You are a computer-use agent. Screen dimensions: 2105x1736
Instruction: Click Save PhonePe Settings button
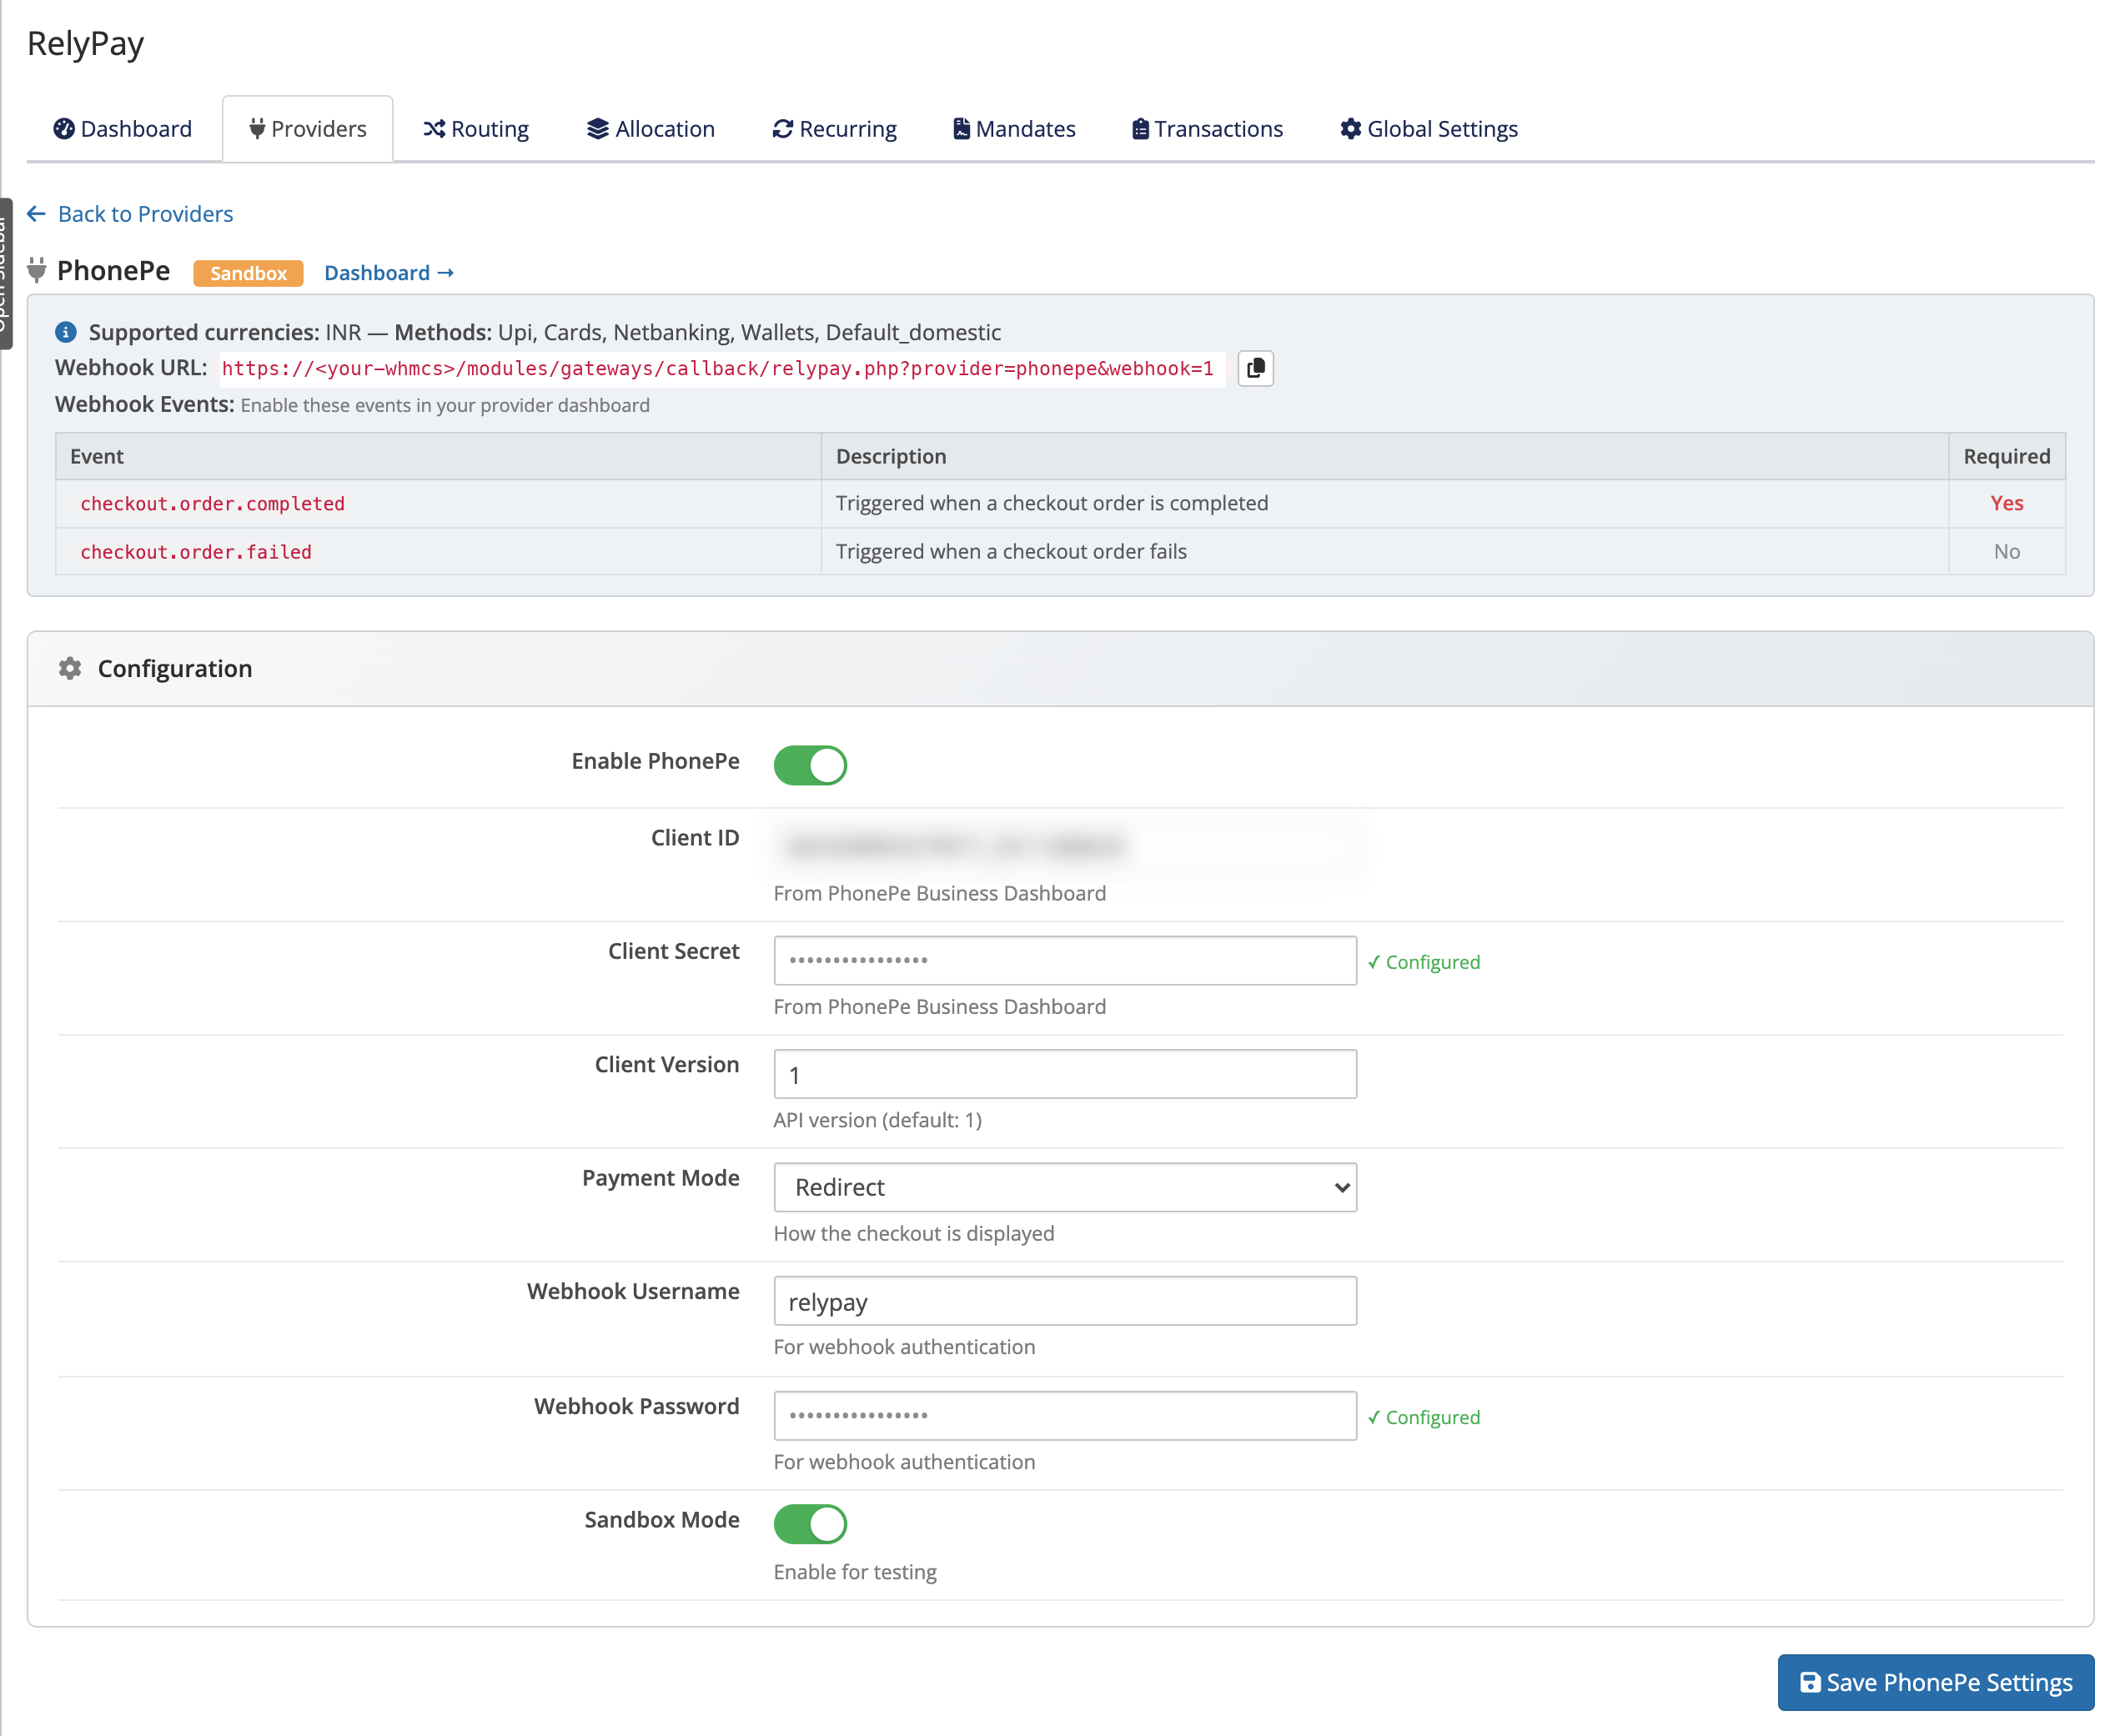click(x=1936, y=1682)
